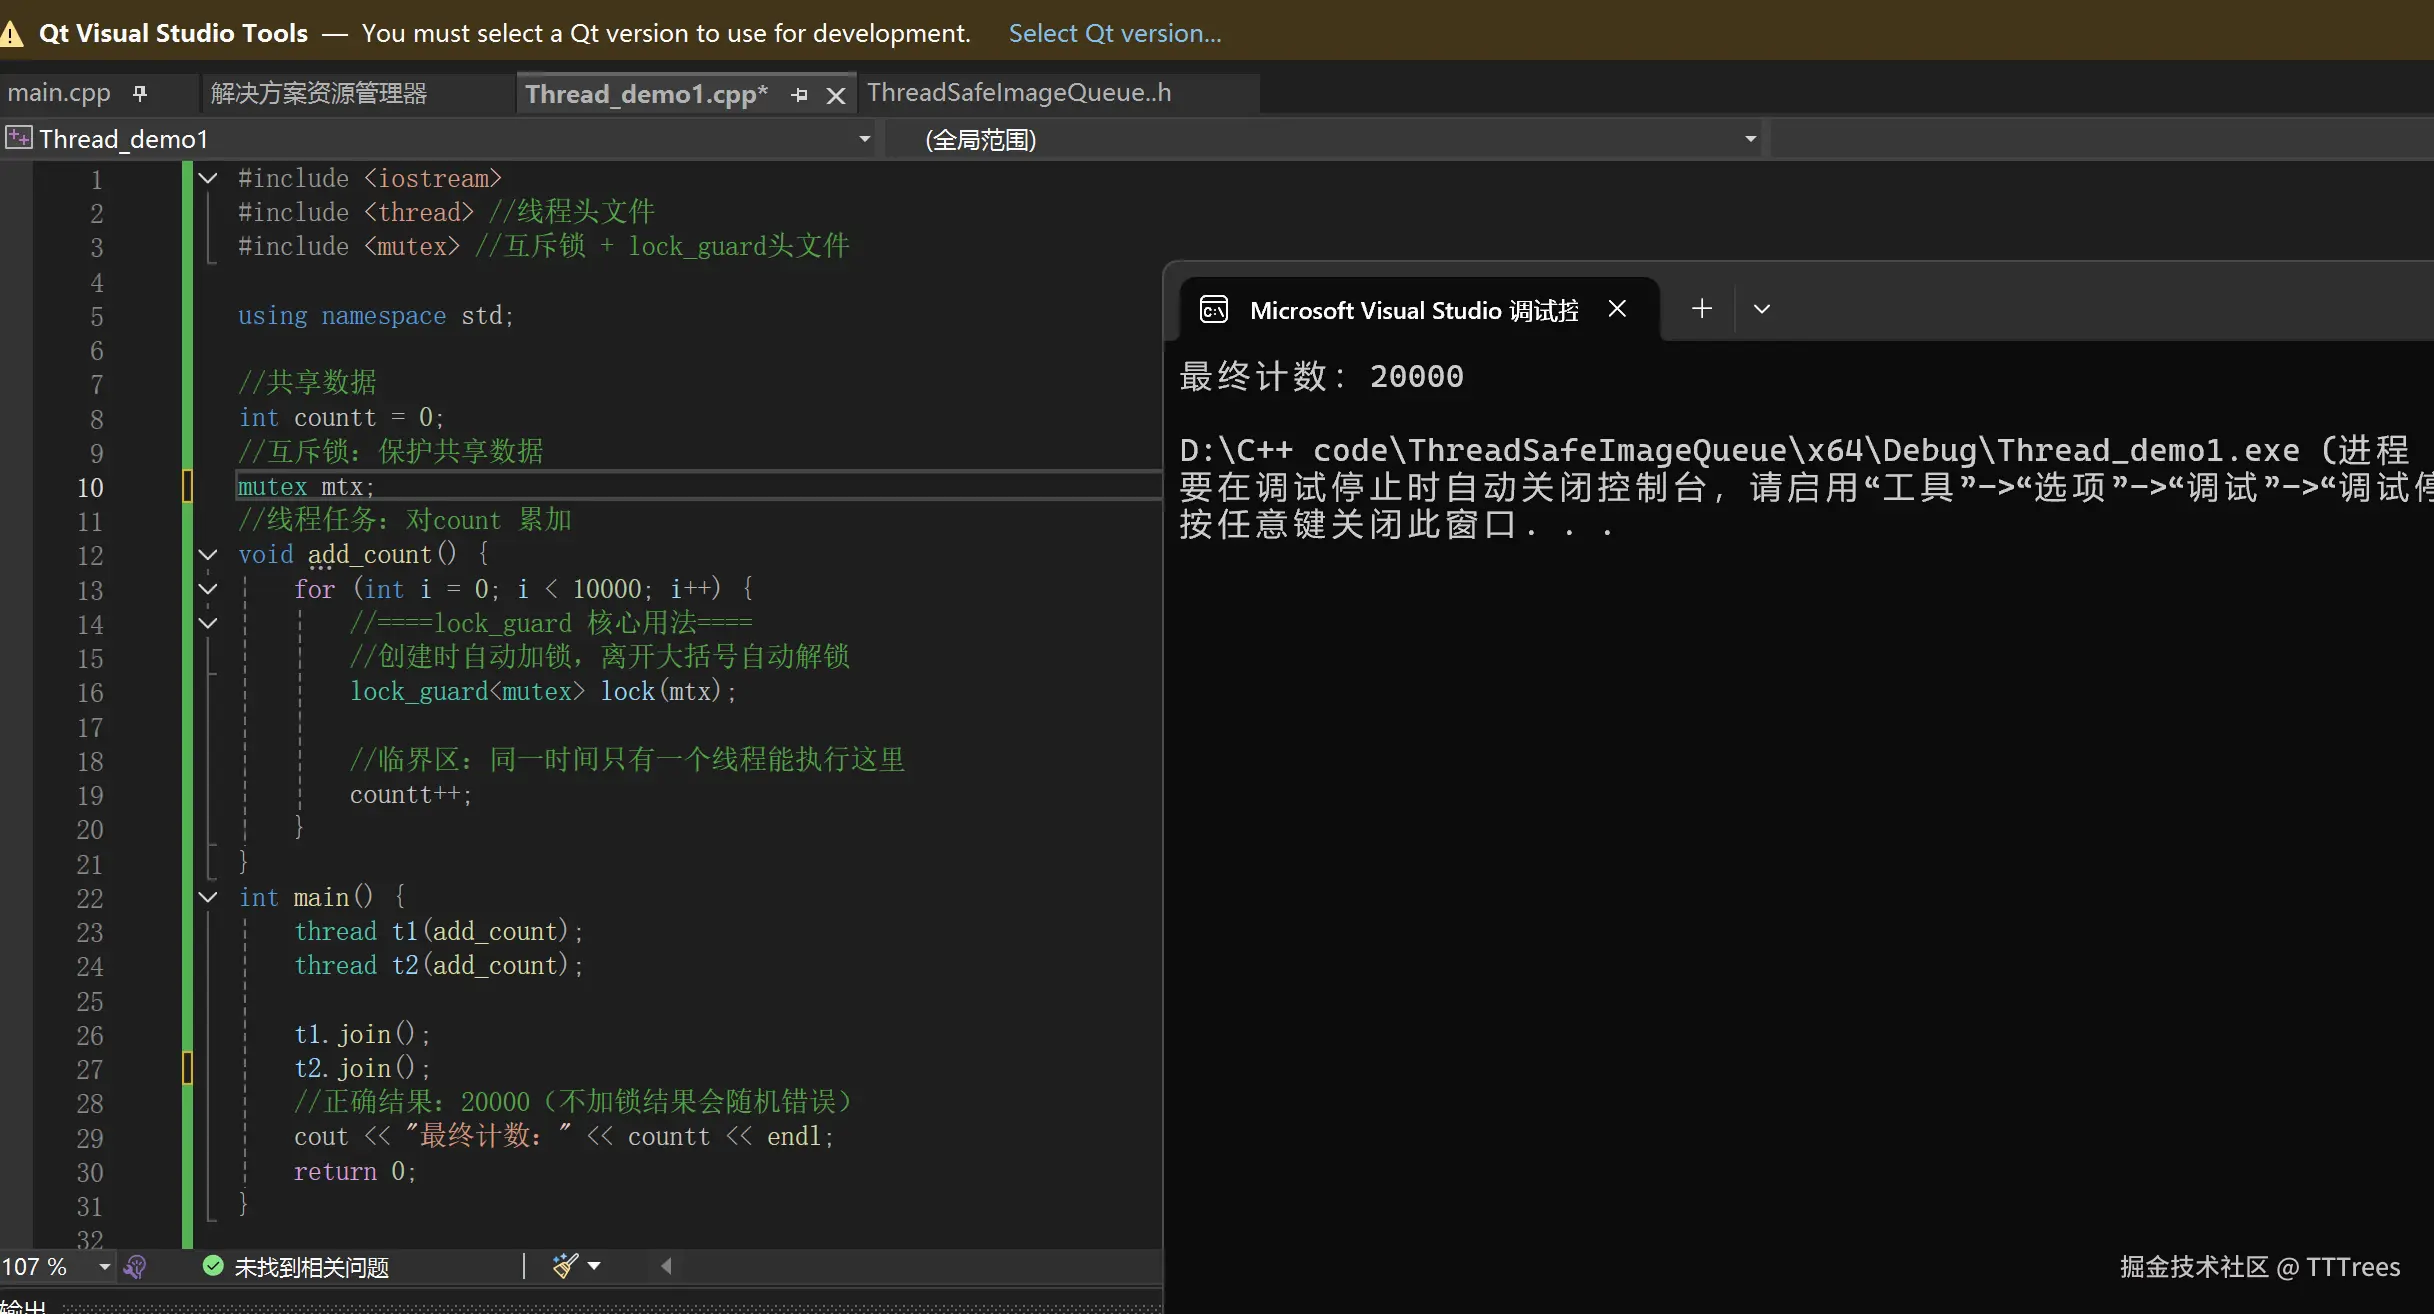Switch to 解决方案资源管理器 tab
The height and width of the screenshot is (1314, 2434).
pos(319,93)
